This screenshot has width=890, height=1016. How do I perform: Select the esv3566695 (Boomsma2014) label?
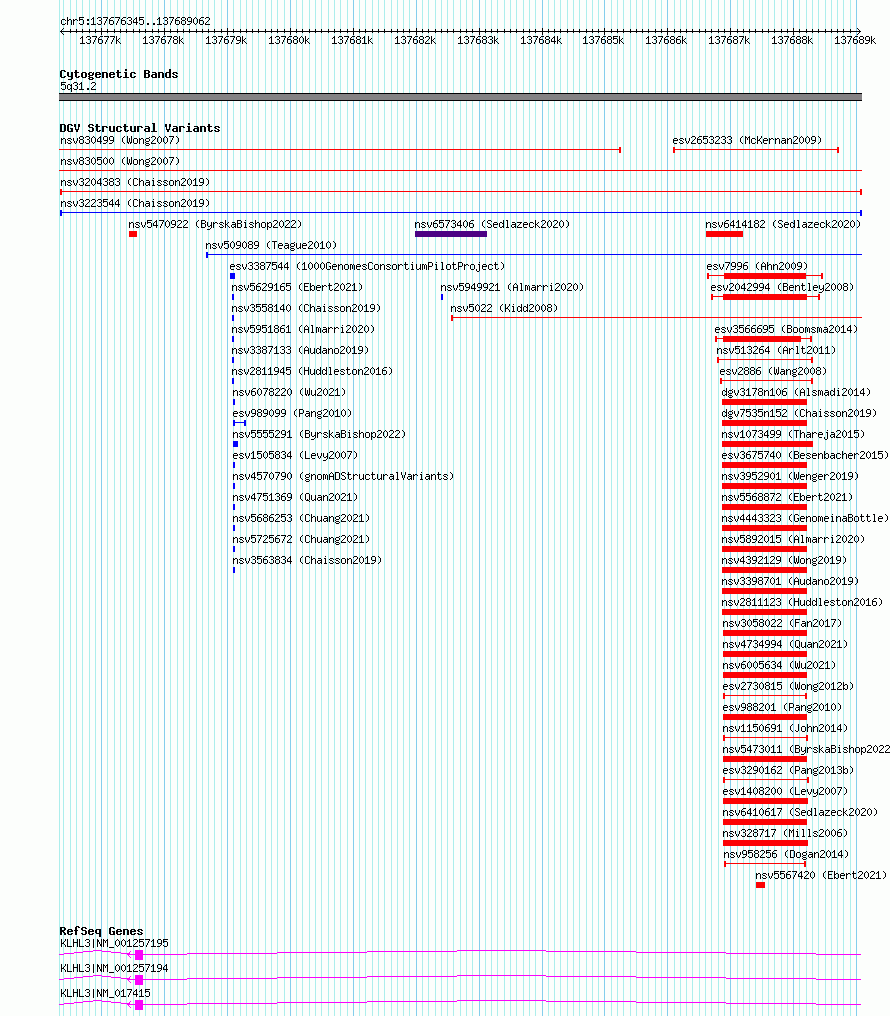pos(786,329)
